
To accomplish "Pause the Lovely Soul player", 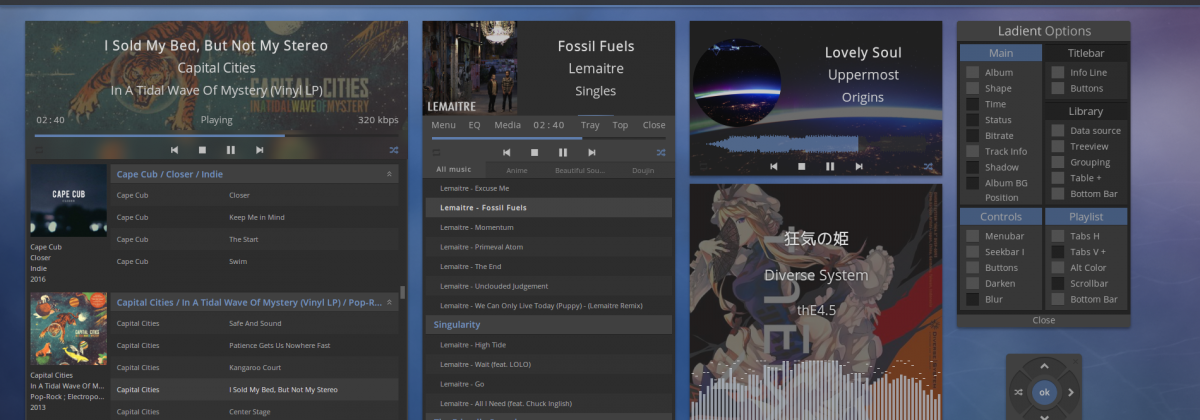I will pos(829,166).
